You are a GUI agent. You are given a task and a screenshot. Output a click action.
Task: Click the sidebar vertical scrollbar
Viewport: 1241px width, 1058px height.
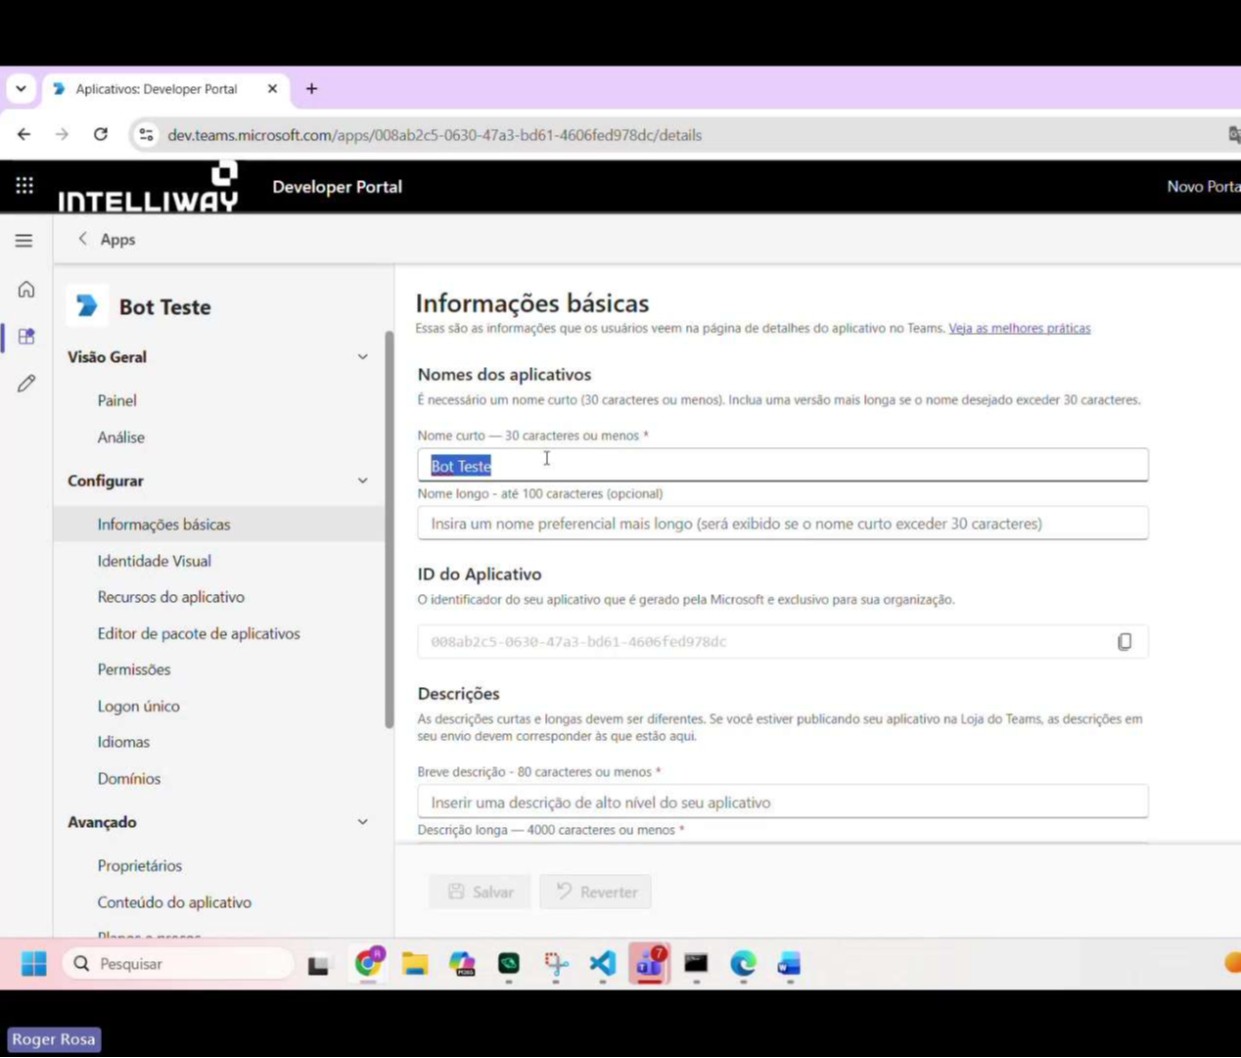[x=389, y=530]
